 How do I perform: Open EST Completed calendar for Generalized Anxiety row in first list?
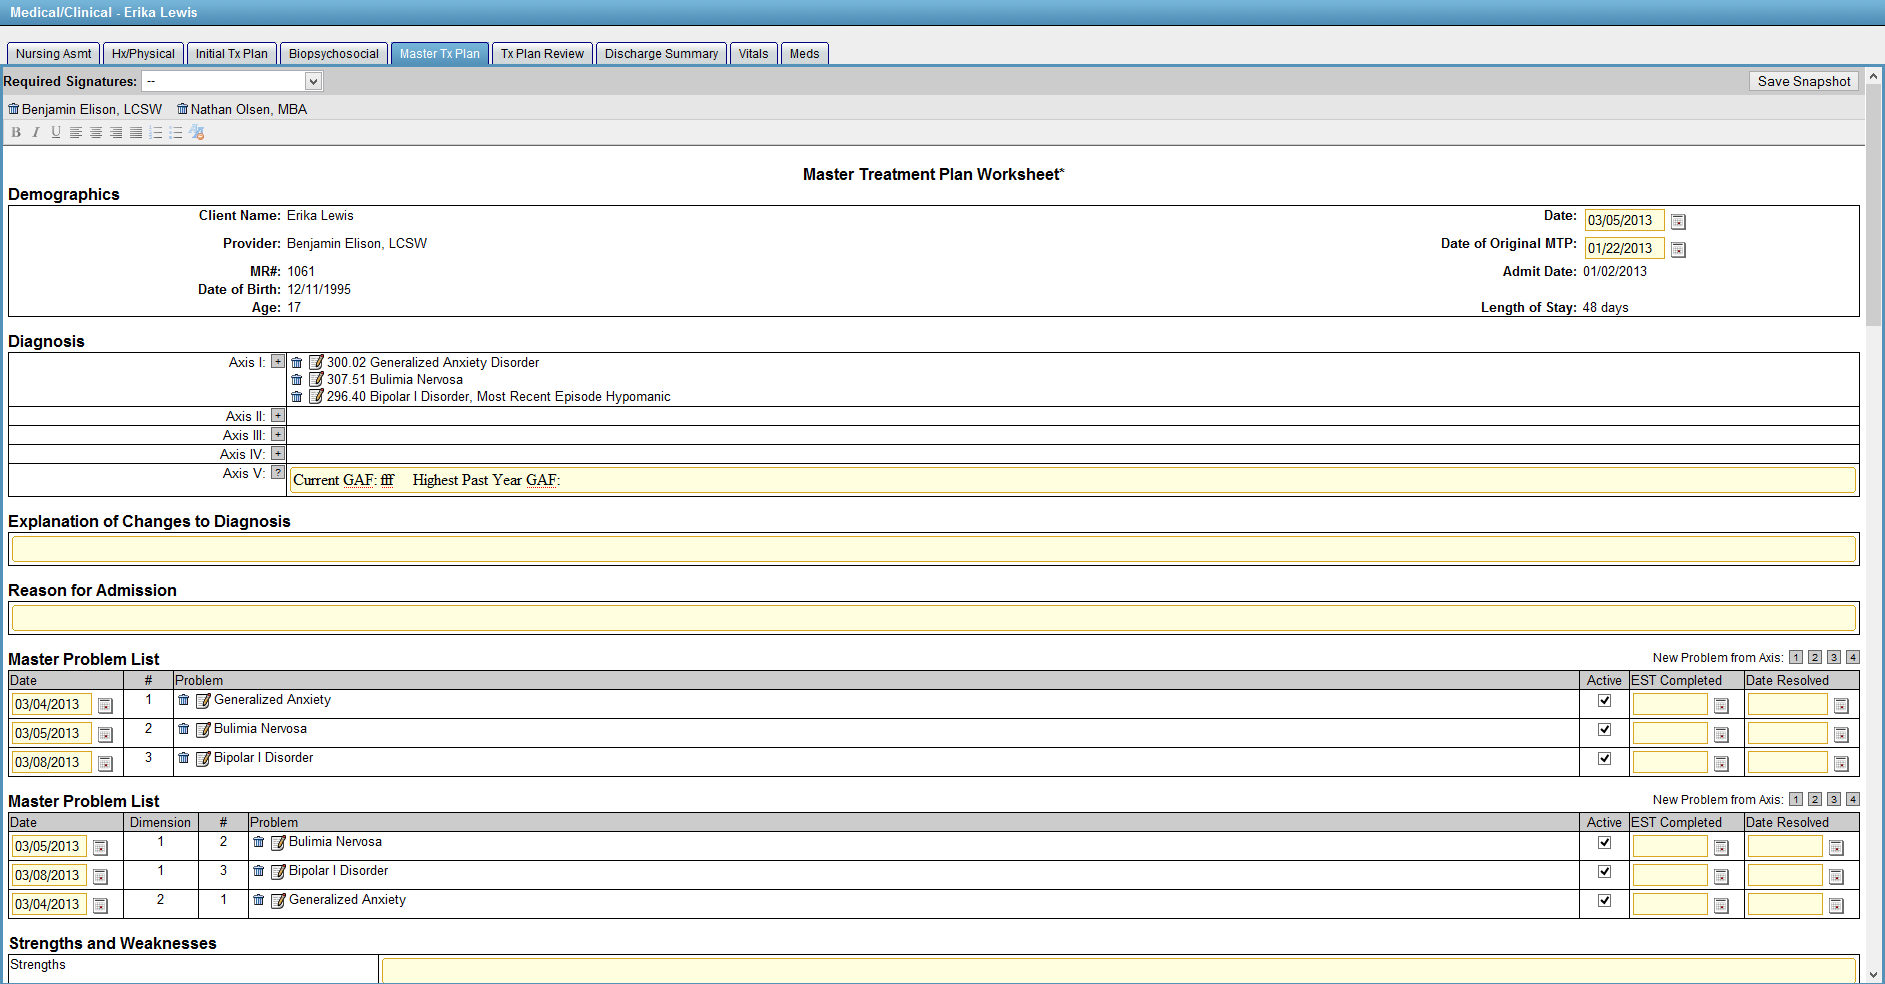point(1721,706)
